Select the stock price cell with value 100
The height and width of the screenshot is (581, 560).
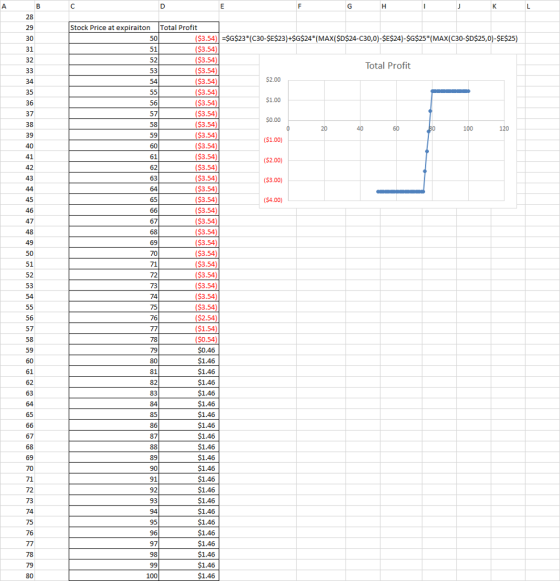point(113,576)
